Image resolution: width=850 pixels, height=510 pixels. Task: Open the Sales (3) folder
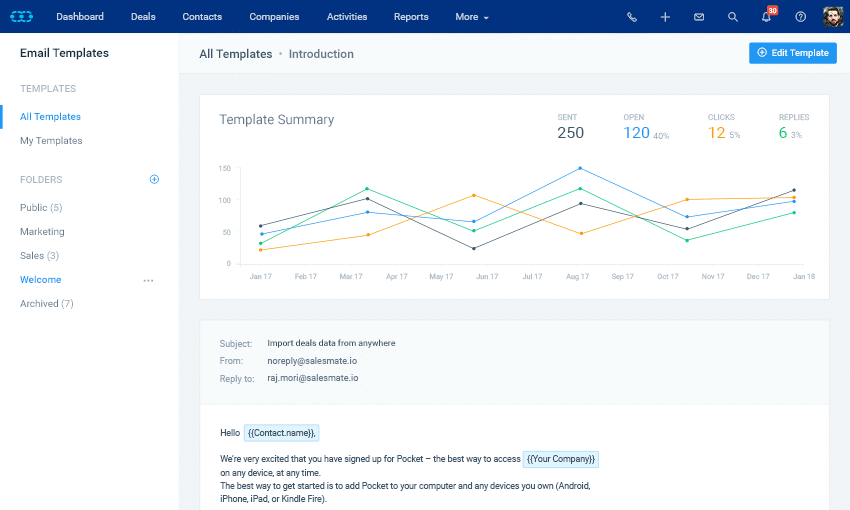click(x=40, y=255)
